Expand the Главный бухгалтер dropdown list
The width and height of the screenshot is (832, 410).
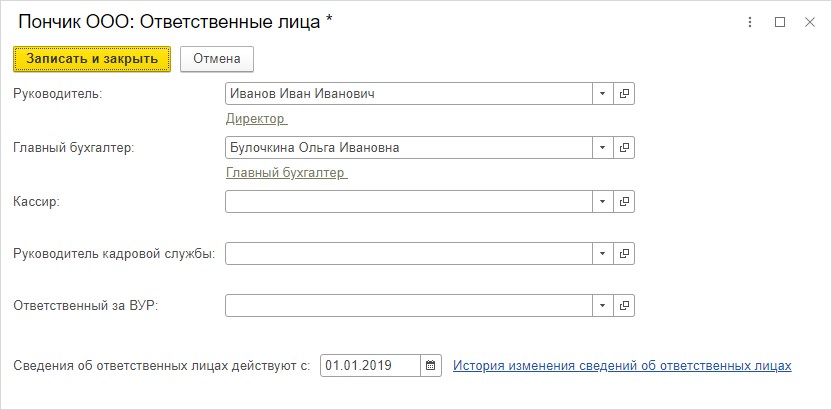[x=603, y=147]
